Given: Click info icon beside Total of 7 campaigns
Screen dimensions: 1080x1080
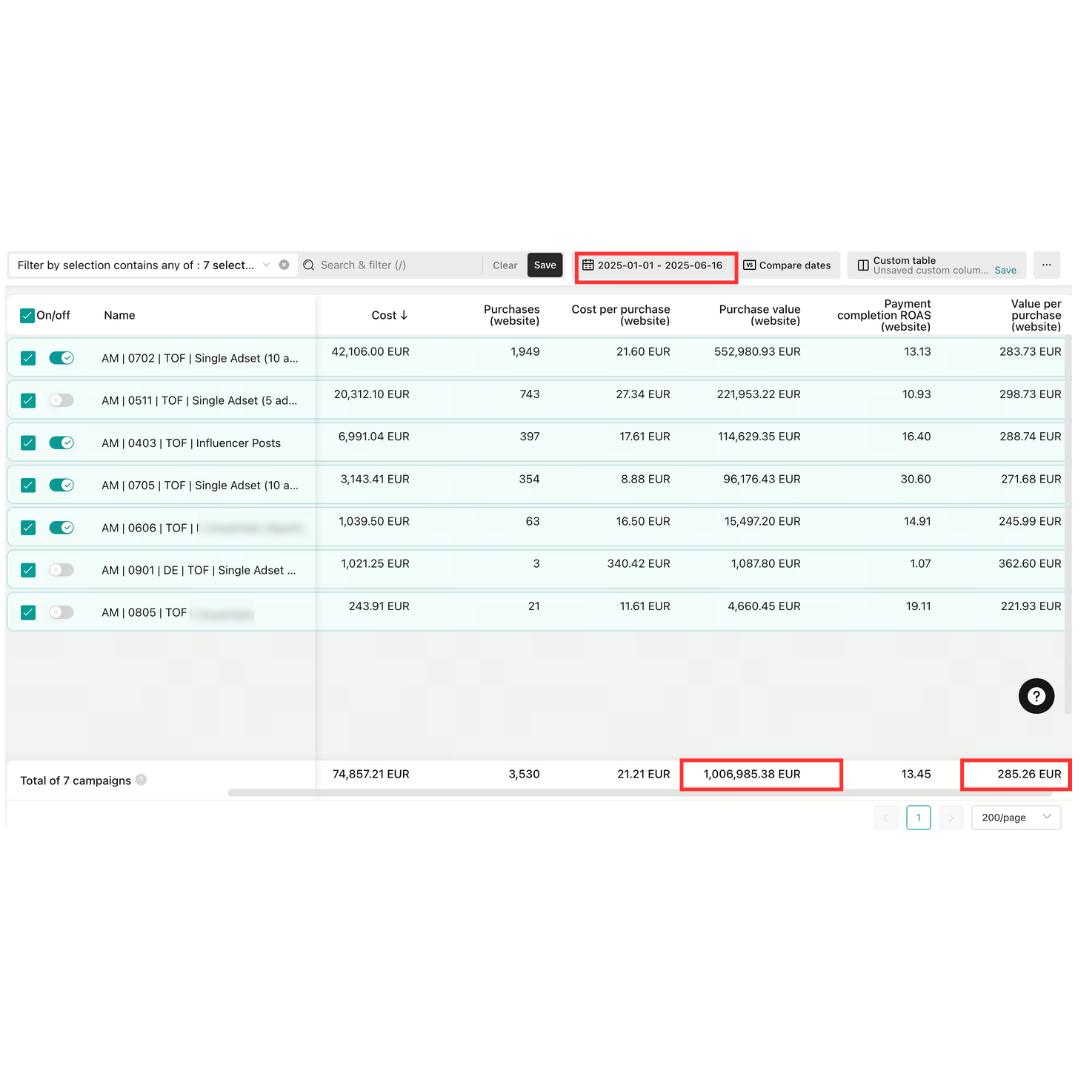Looking at the screenshot, I should [x=141, y=780].
